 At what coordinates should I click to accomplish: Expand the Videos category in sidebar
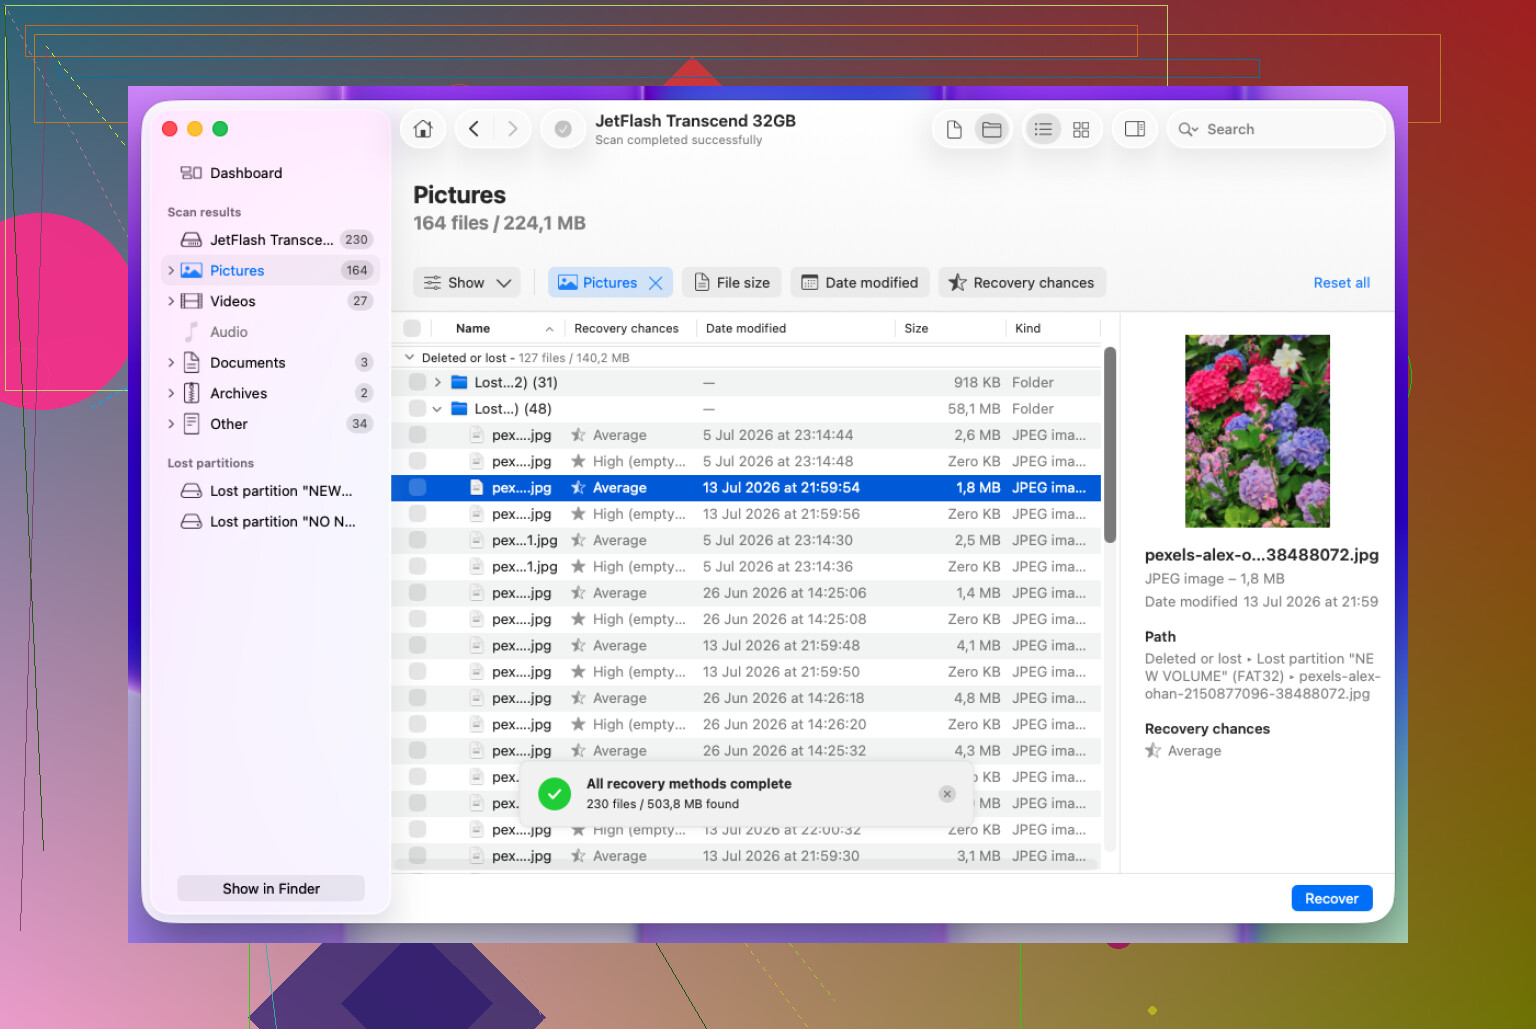point(171,301)
